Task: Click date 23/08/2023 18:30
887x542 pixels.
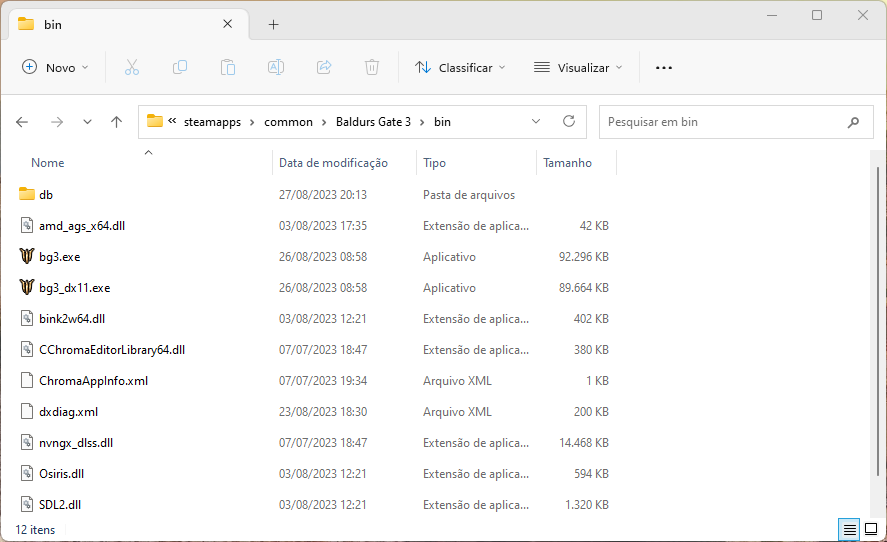Action: 322,411
